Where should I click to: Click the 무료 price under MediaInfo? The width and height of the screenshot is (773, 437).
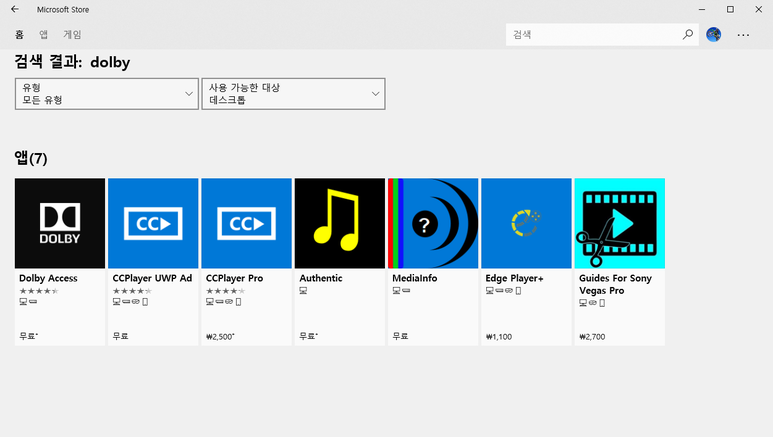pos(400,336)
